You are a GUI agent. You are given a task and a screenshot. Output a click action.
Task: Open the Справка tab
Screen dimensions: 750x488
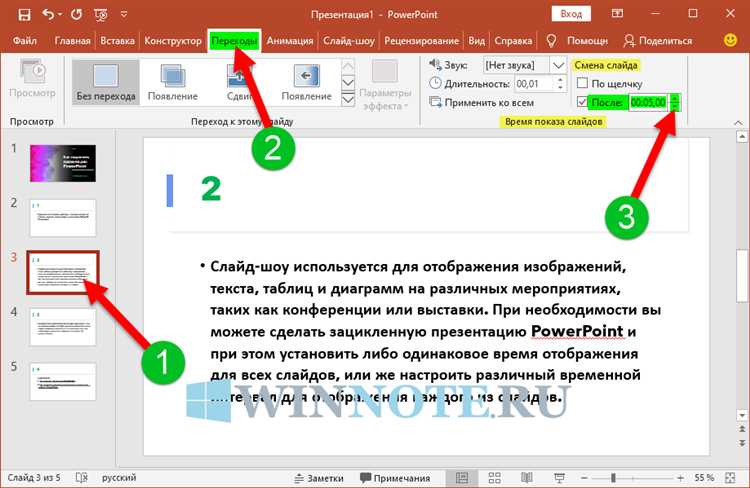pos(513,41)
